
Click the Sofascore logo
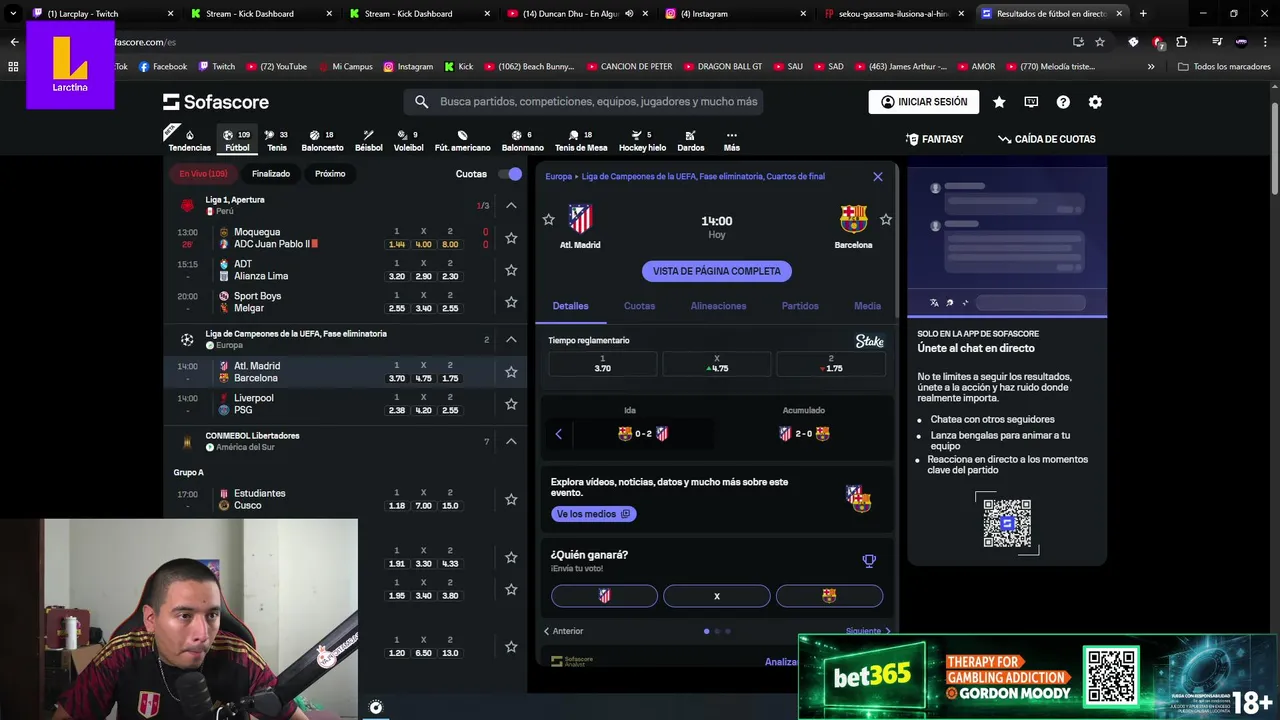[x=216, y=102]
